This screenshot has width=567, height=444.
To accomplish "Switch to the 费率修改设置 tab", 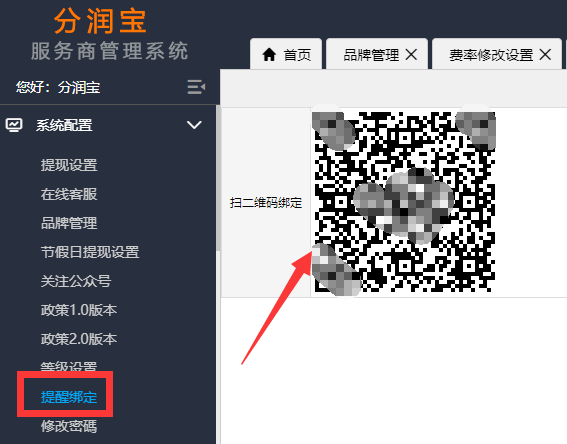I will coord(491,55).
